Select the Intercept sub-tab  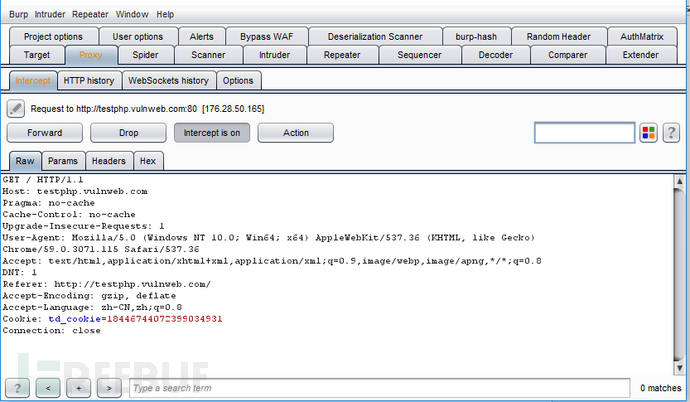[x=33, y=81]
